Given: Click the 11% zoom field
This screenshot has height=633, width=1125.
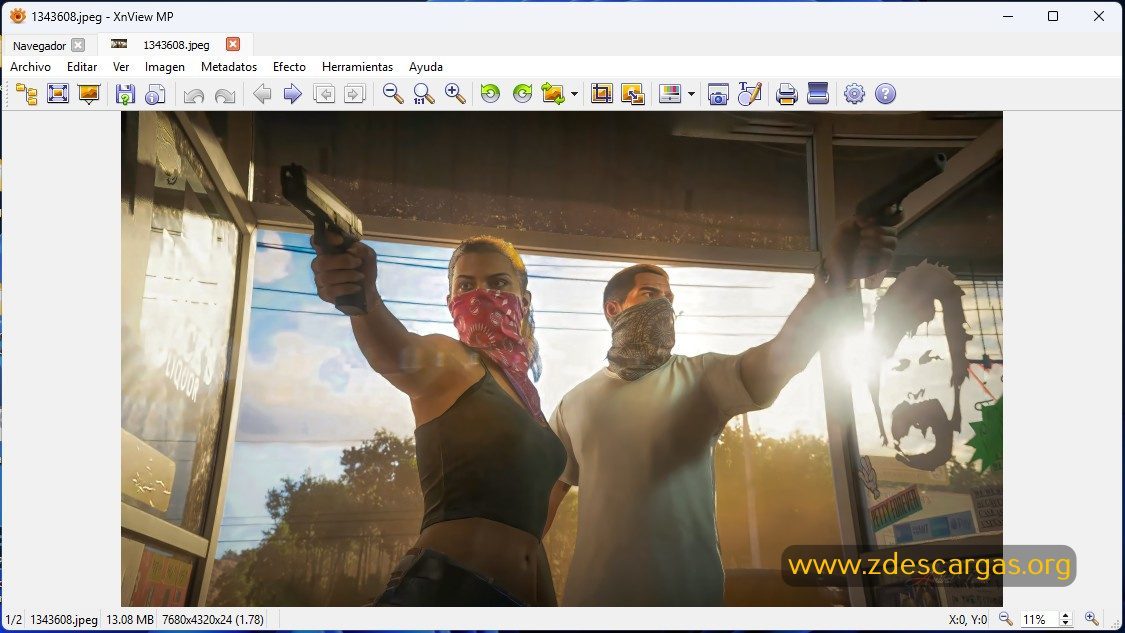Looking at the screenshot, I should [1038, 619].
